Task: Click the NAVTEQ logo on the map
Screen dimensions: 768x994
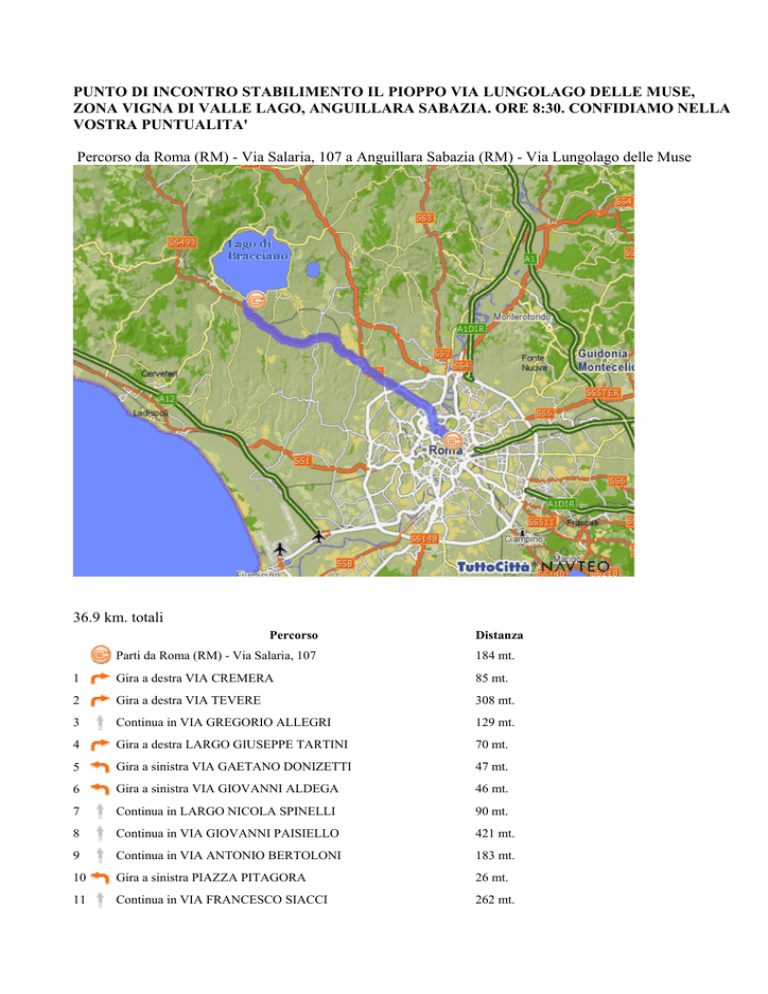Action: [576, 567]
